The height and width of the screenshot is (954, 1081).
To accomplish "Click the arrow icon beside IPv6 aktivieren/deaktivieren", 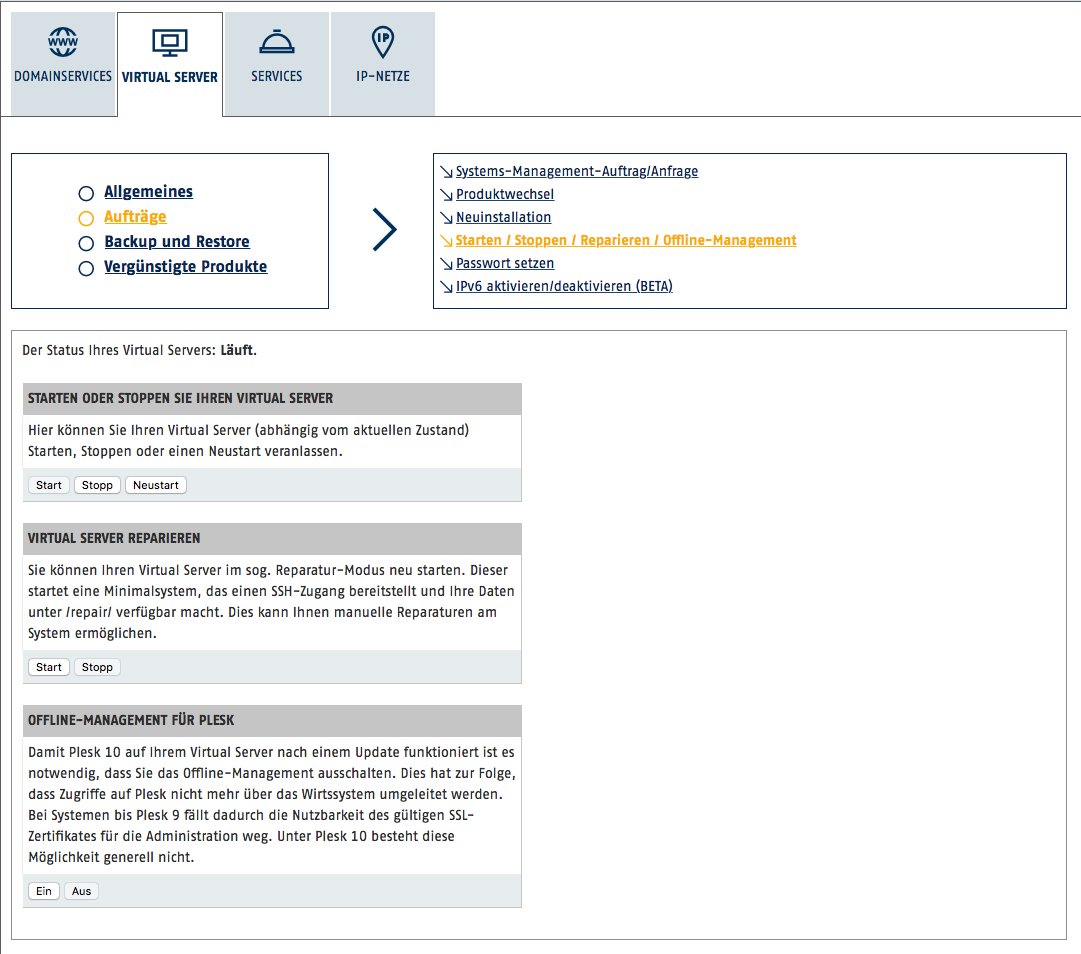I will (447, 287).
